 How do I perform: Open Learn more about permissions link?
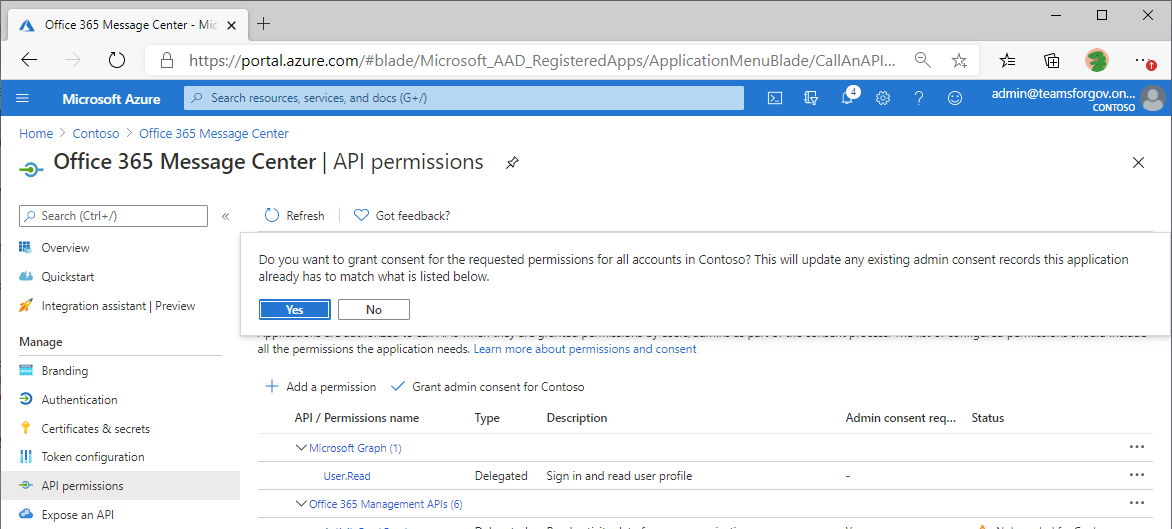tap(585, 349)
